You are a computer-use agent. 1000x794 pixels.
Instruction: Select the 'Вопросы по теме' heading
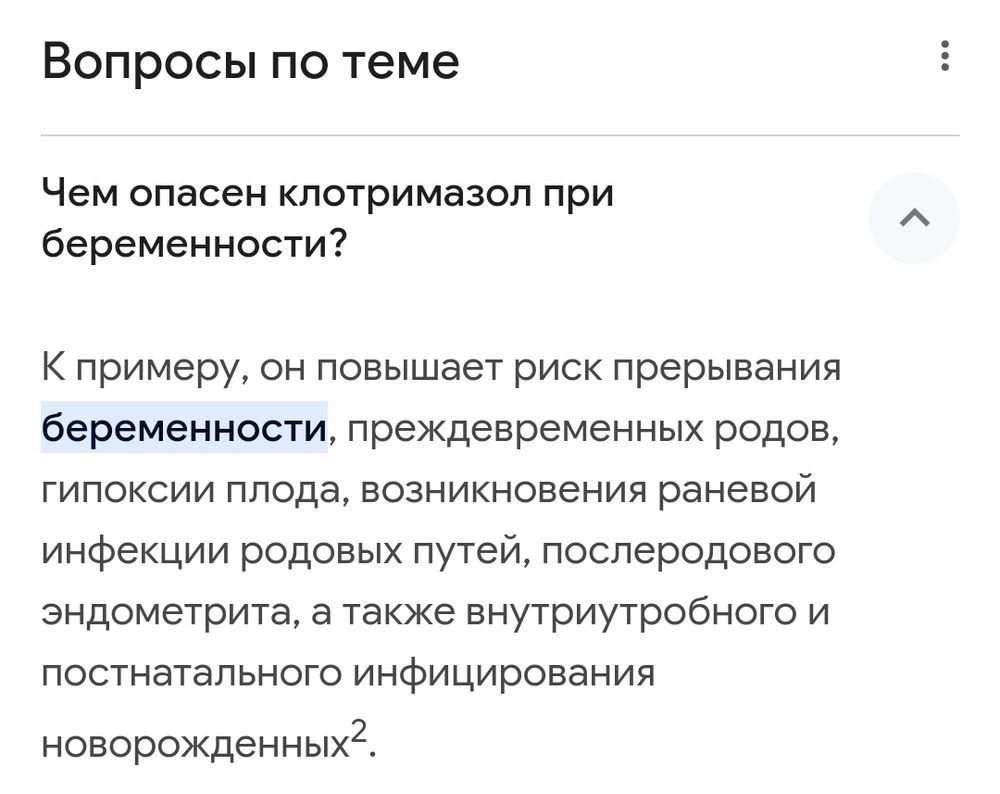click(248, 62)
